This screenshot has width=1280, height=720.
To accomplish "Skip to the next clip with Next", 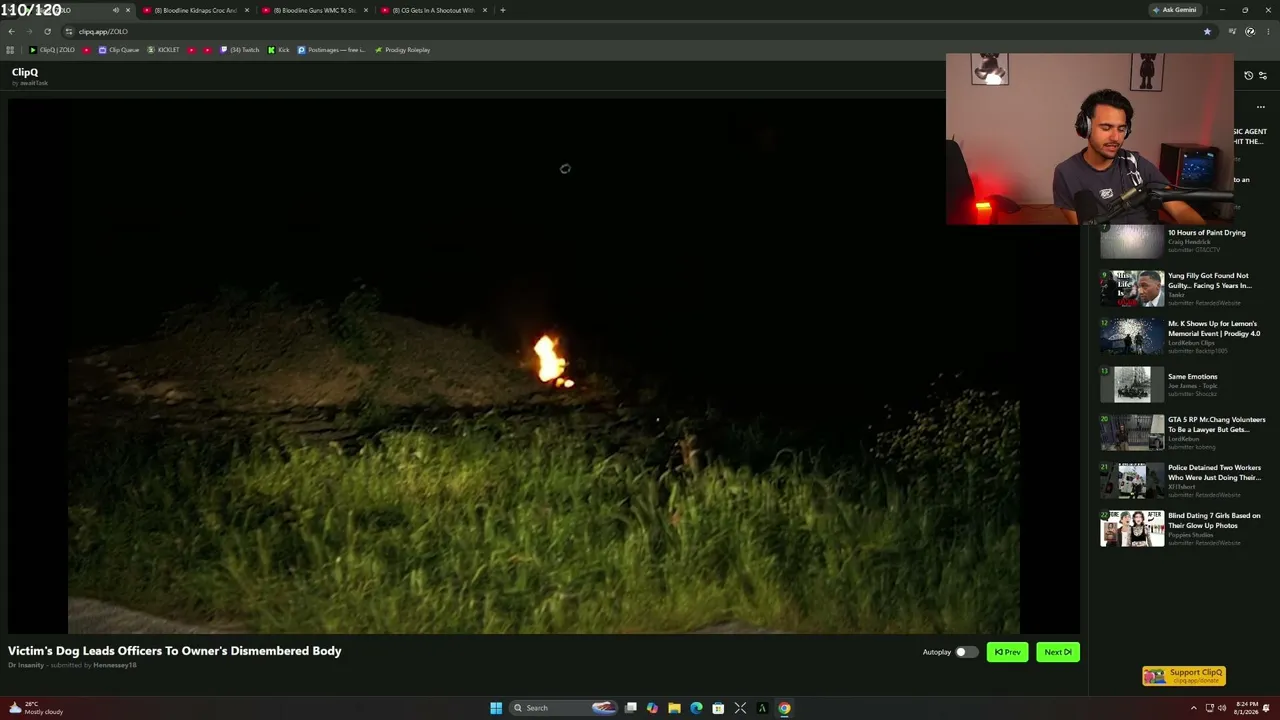I will click(1058, 652).
